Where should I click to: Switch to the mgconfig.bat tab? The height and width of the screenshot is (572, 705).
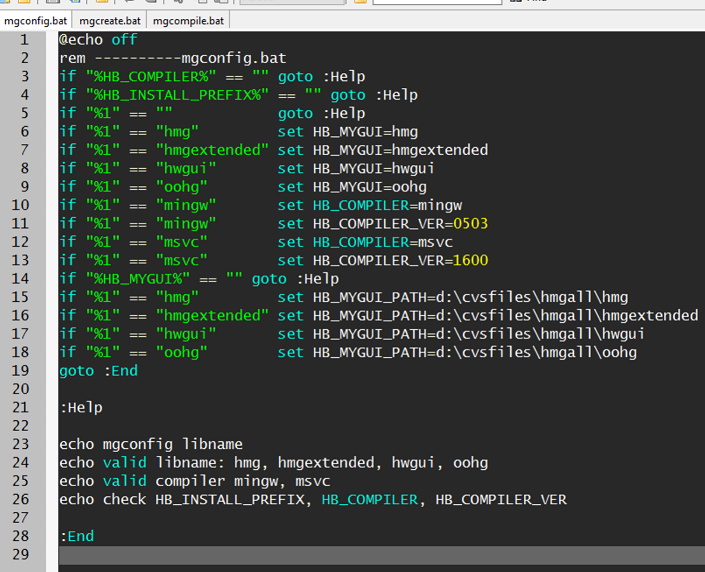36,20
